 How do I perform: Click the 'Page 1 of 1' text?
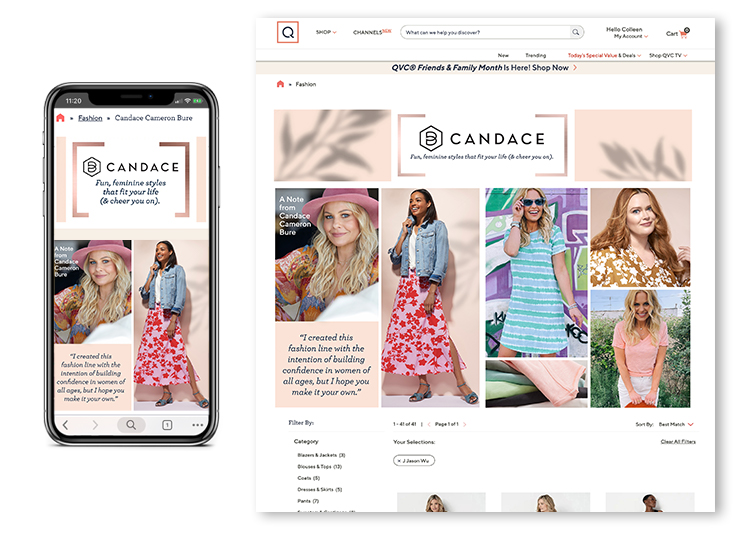(446, 424)
